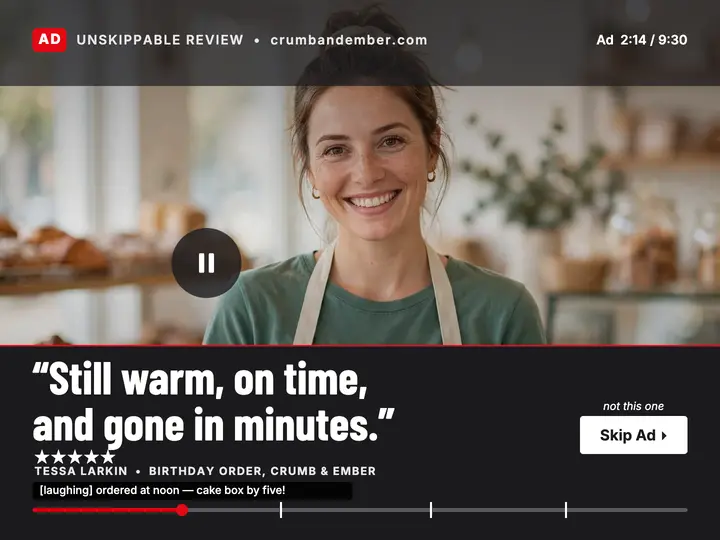Jump to the third white chapter marker on the progress bar

[566, 510]
